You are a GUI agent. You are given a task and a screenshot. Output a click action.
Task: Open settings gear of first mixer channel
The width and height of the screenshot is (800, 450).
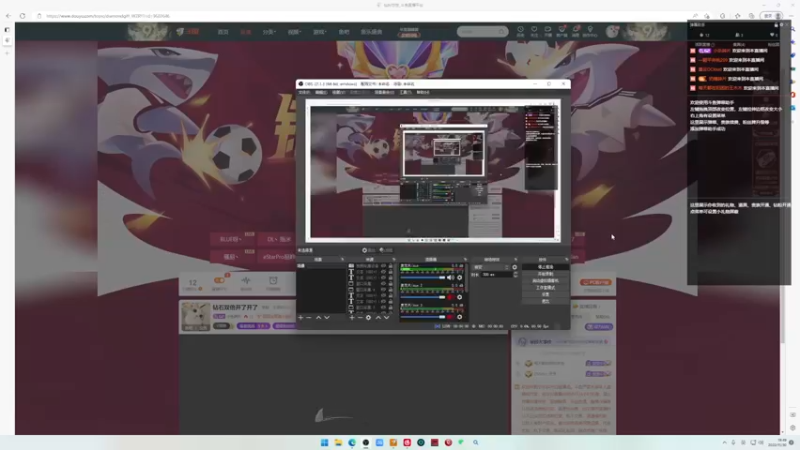[x=460, y=278]
